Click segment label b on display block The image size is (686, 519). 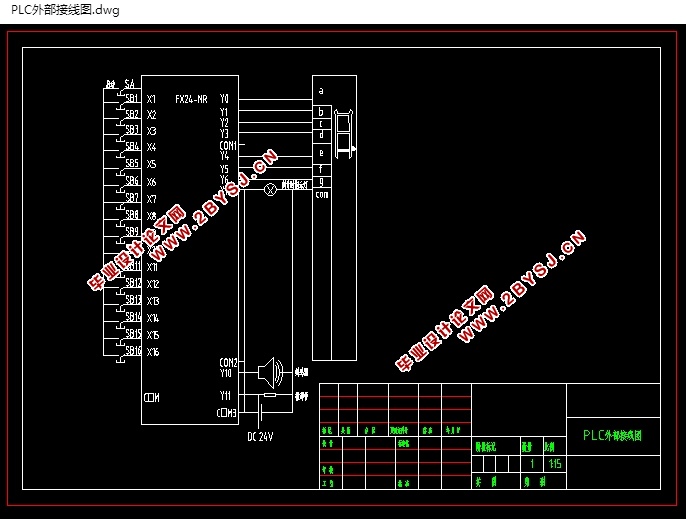[x=321, y=112]
